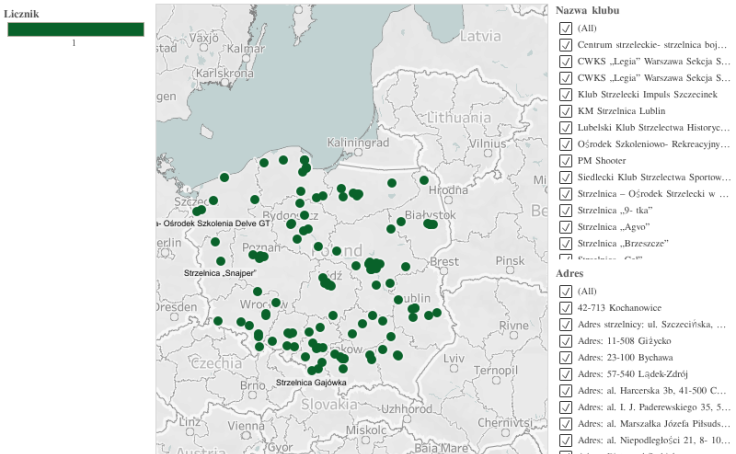This screenshot has height=454, width=736.
Task: Toggle Strzelnica „Brzeszcze" checkbox
Action: [x=566, y=243]
